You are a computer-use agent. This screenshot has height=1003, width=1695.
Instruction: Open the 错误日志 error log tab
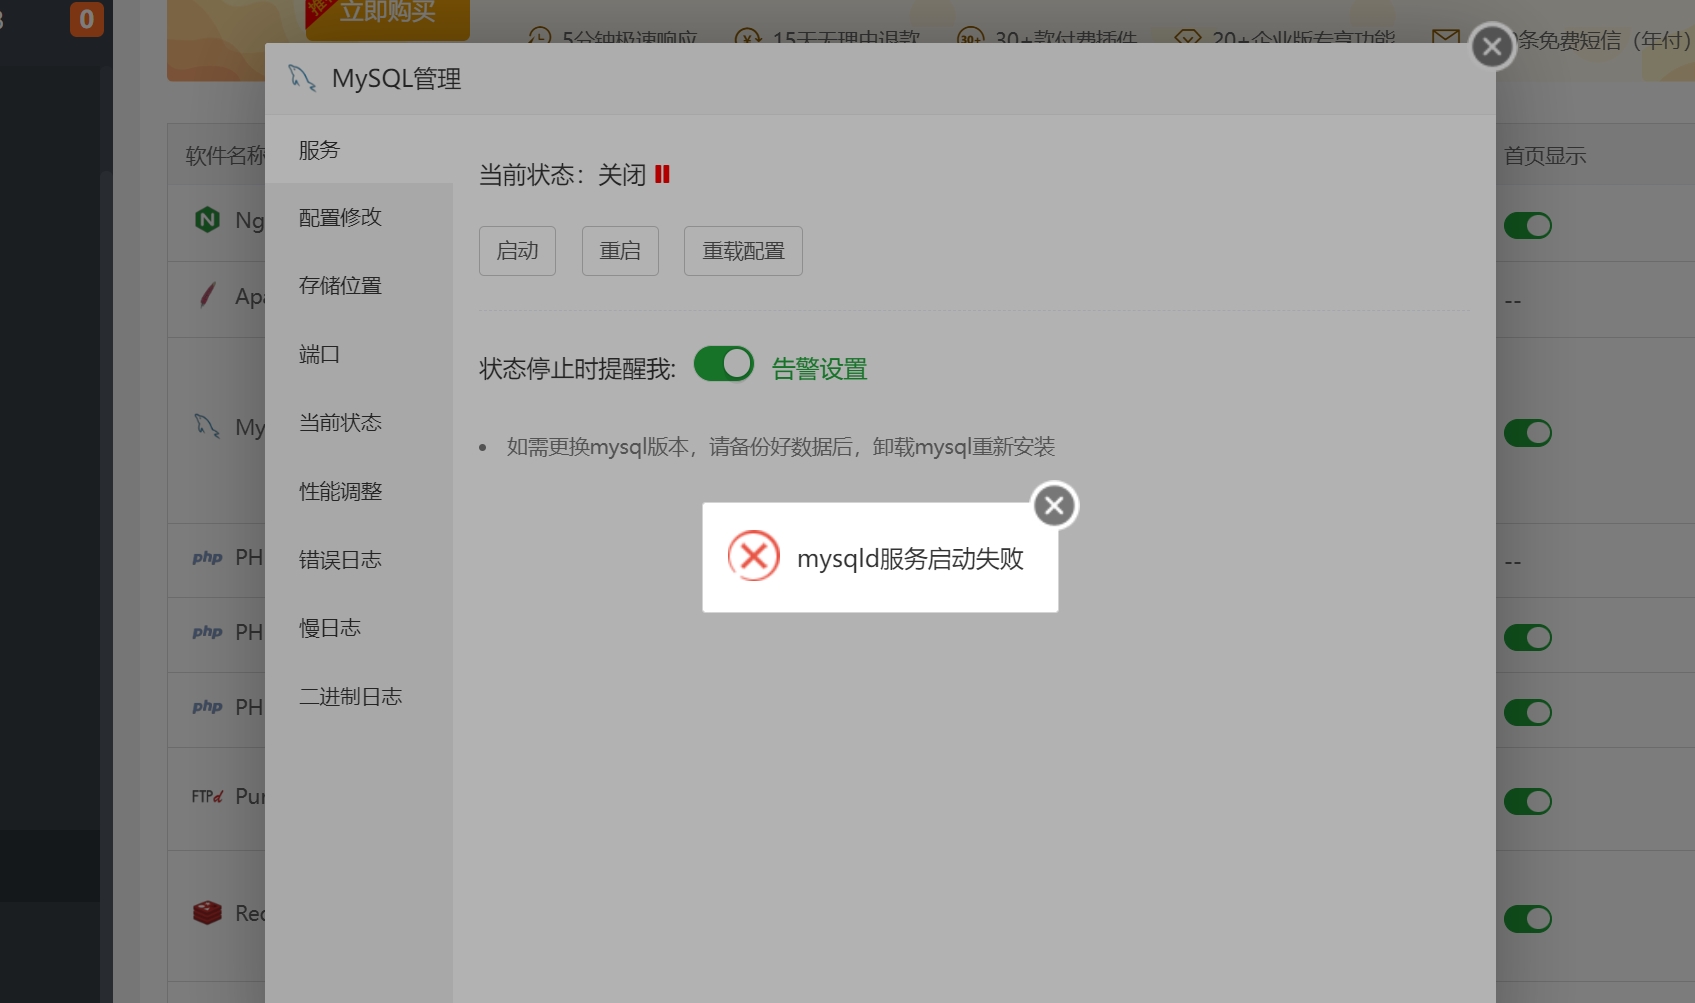(x=359, y=559)
